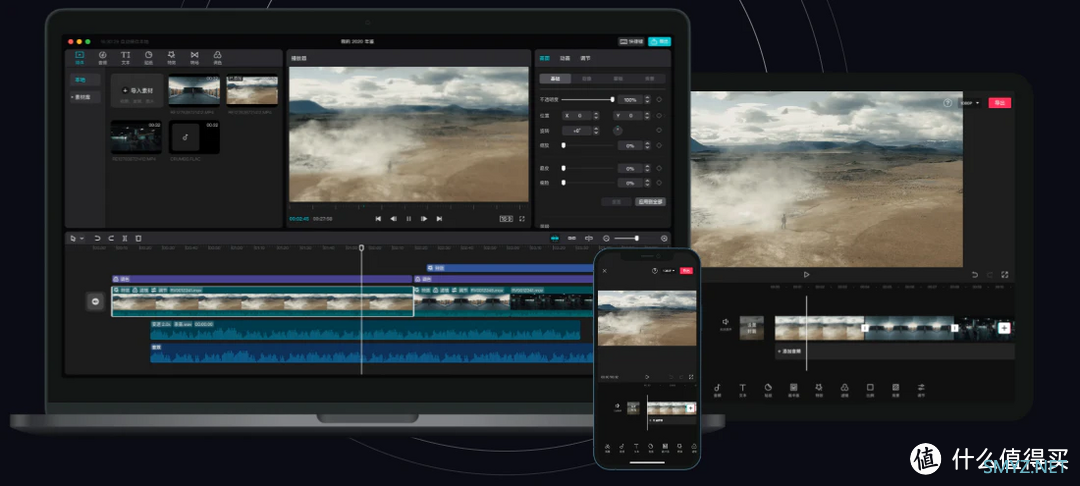Toggle the main-track magnet snapping (highlighted) on laptop

coord(555,238)
